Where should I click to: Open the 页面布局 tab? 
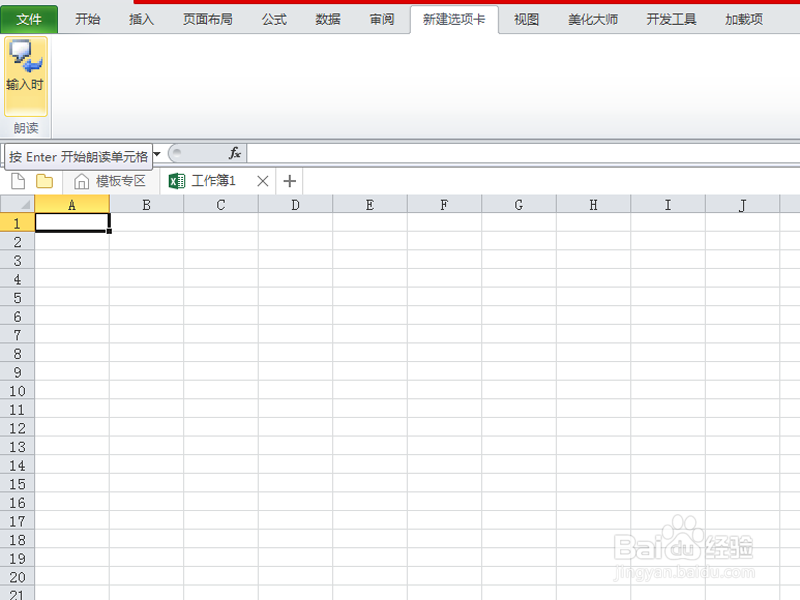coord(208,19)
